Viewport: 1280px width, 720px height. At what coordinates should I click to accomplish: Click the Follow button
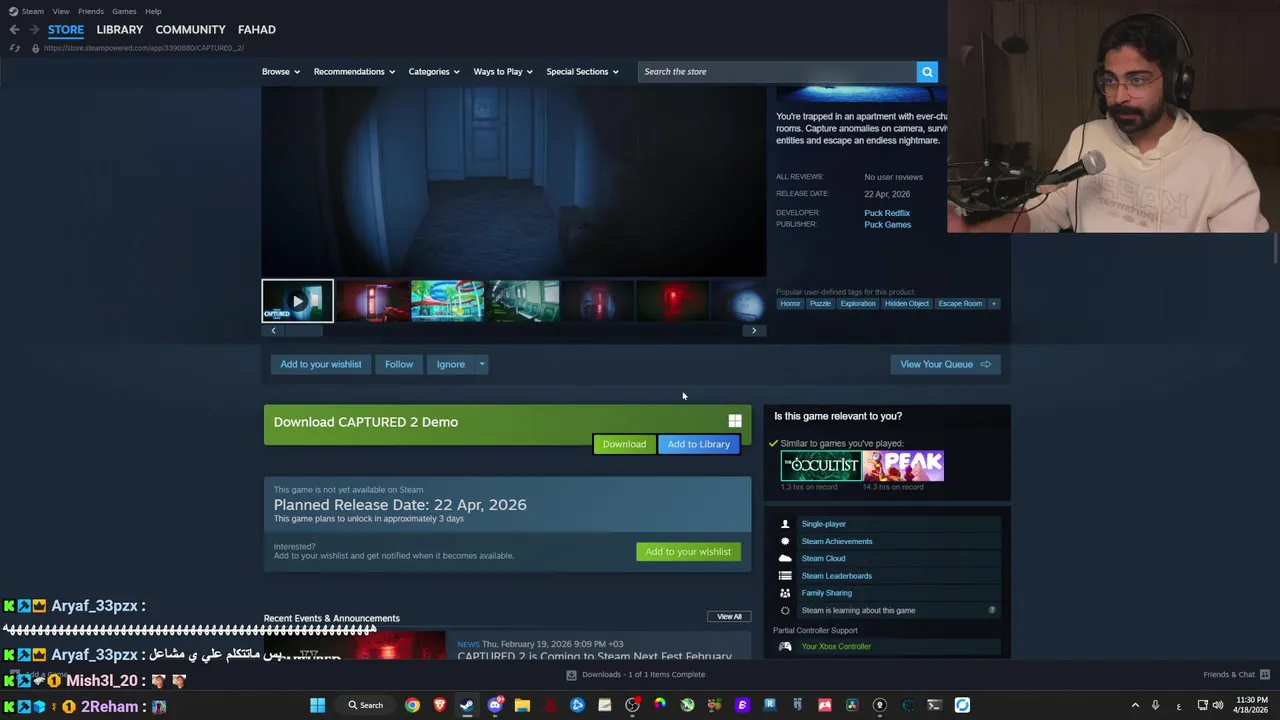tap(399, 364)
